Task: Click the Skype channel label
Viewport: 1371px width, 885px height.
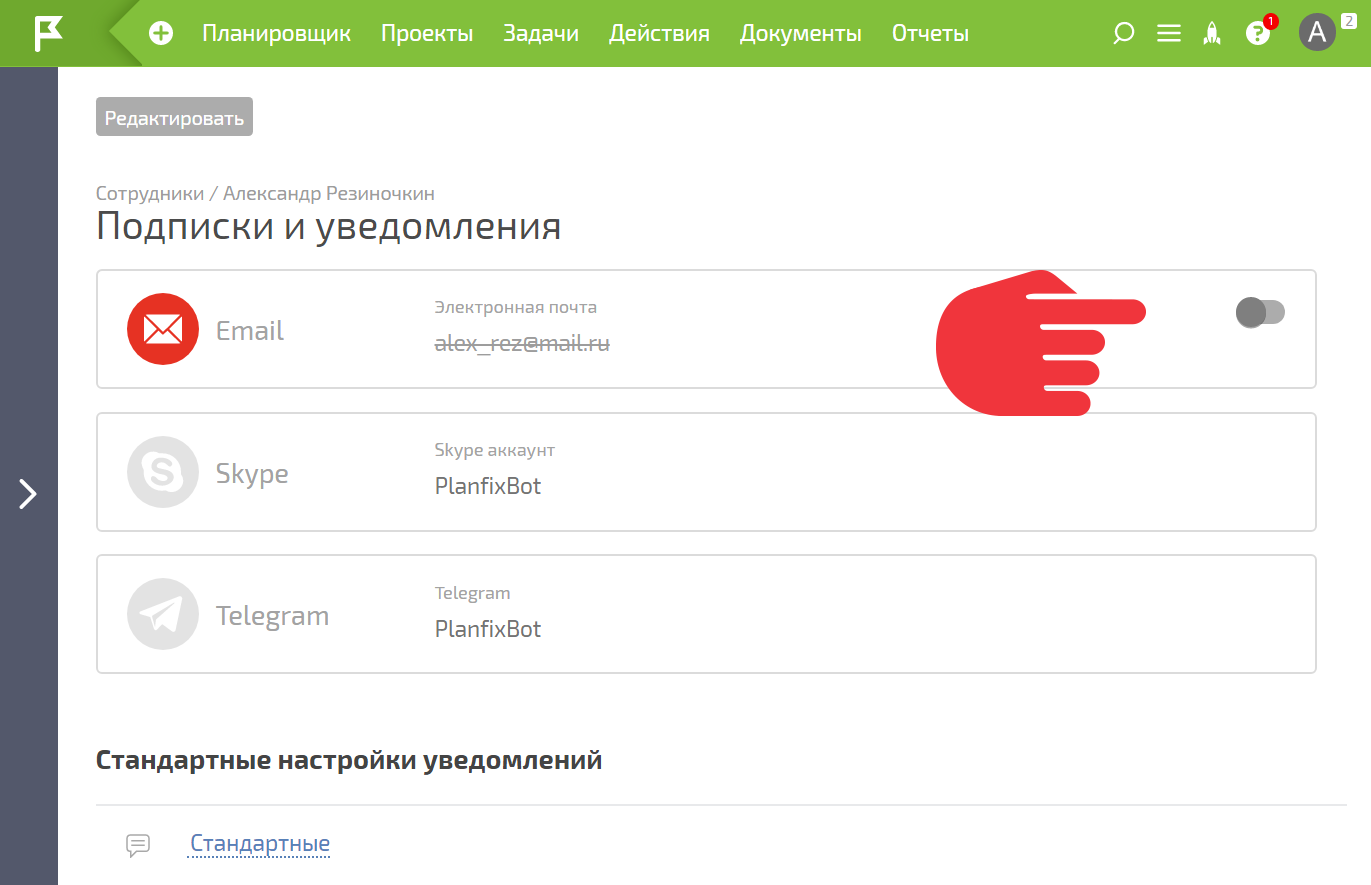Action: click(x=252, y=473)
